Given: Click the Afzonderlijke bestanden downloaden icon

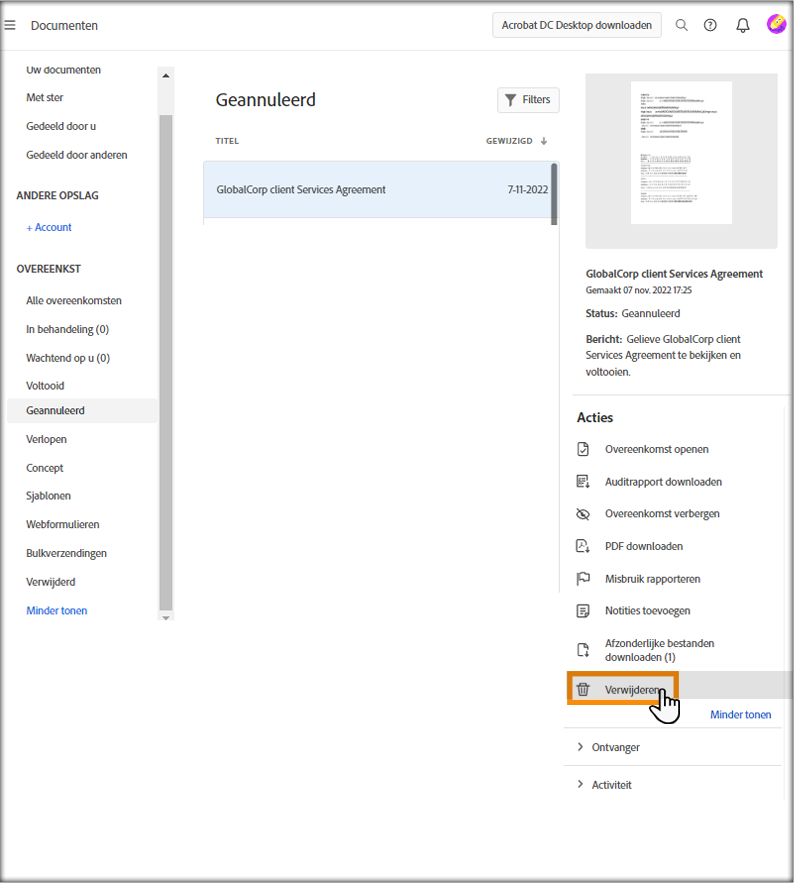Looking at the screenshot, I should (x=583, y=650).
